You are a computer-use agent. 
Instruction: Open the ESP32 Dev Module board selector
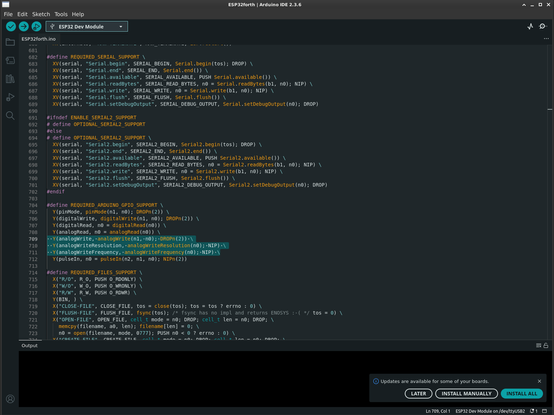tap(87, 26)
